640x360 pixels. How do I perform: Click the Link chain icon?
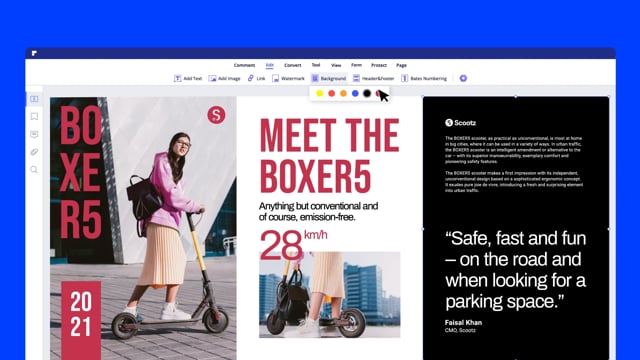251,78
